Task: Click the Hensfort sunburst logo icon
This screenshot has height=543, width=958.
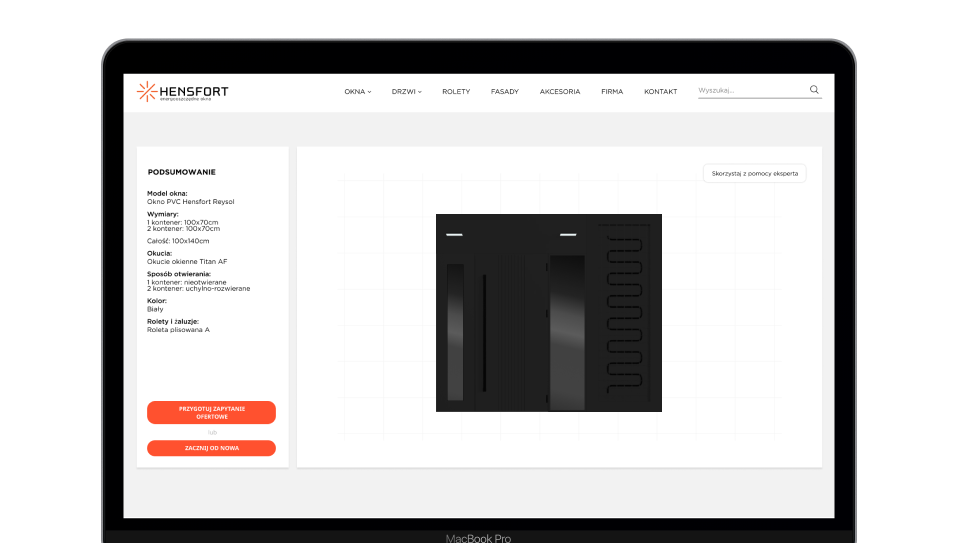Action: pos(147,92)
